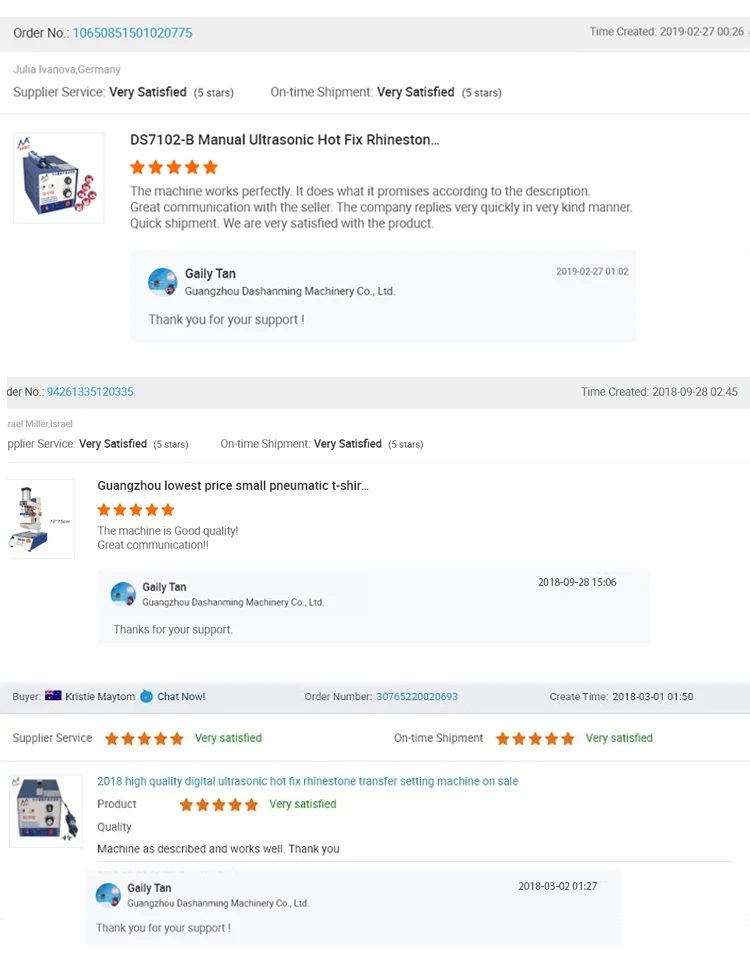Viewport: 750px width, 968px height.
Task: Open order number 94261335120335 link
Action: pyautogui.click(x=90, y=392)
